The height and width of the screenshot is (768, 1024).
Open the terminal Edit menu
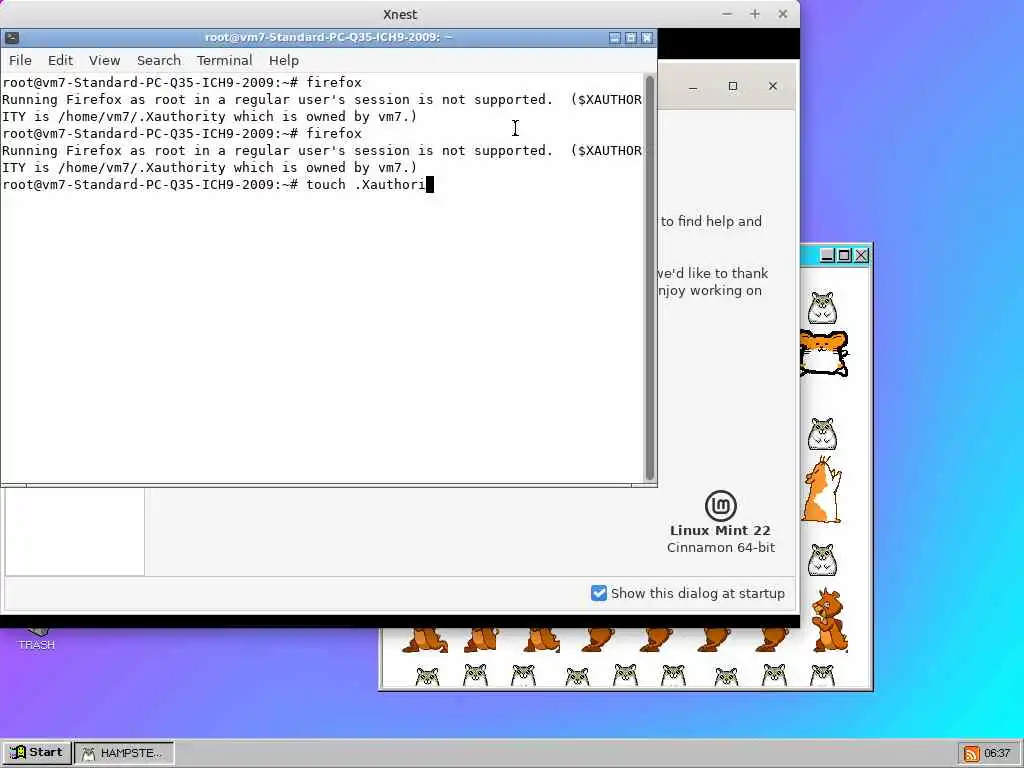pos(60,60)
